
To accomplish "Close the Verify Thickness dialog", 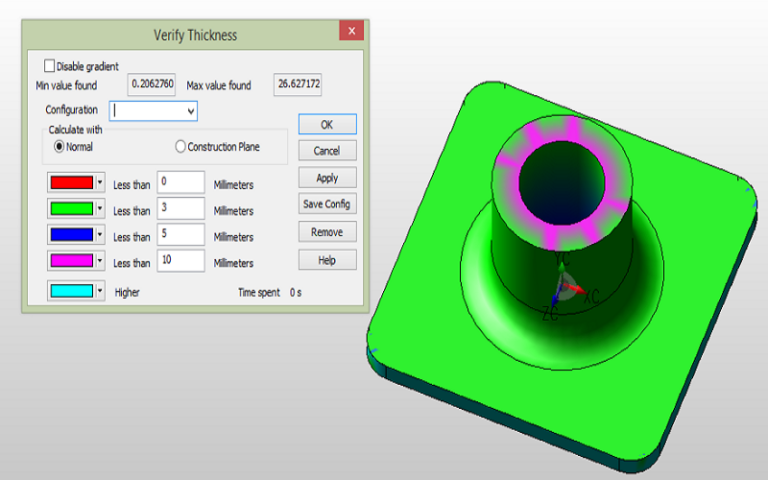I will tap(352, 31).
